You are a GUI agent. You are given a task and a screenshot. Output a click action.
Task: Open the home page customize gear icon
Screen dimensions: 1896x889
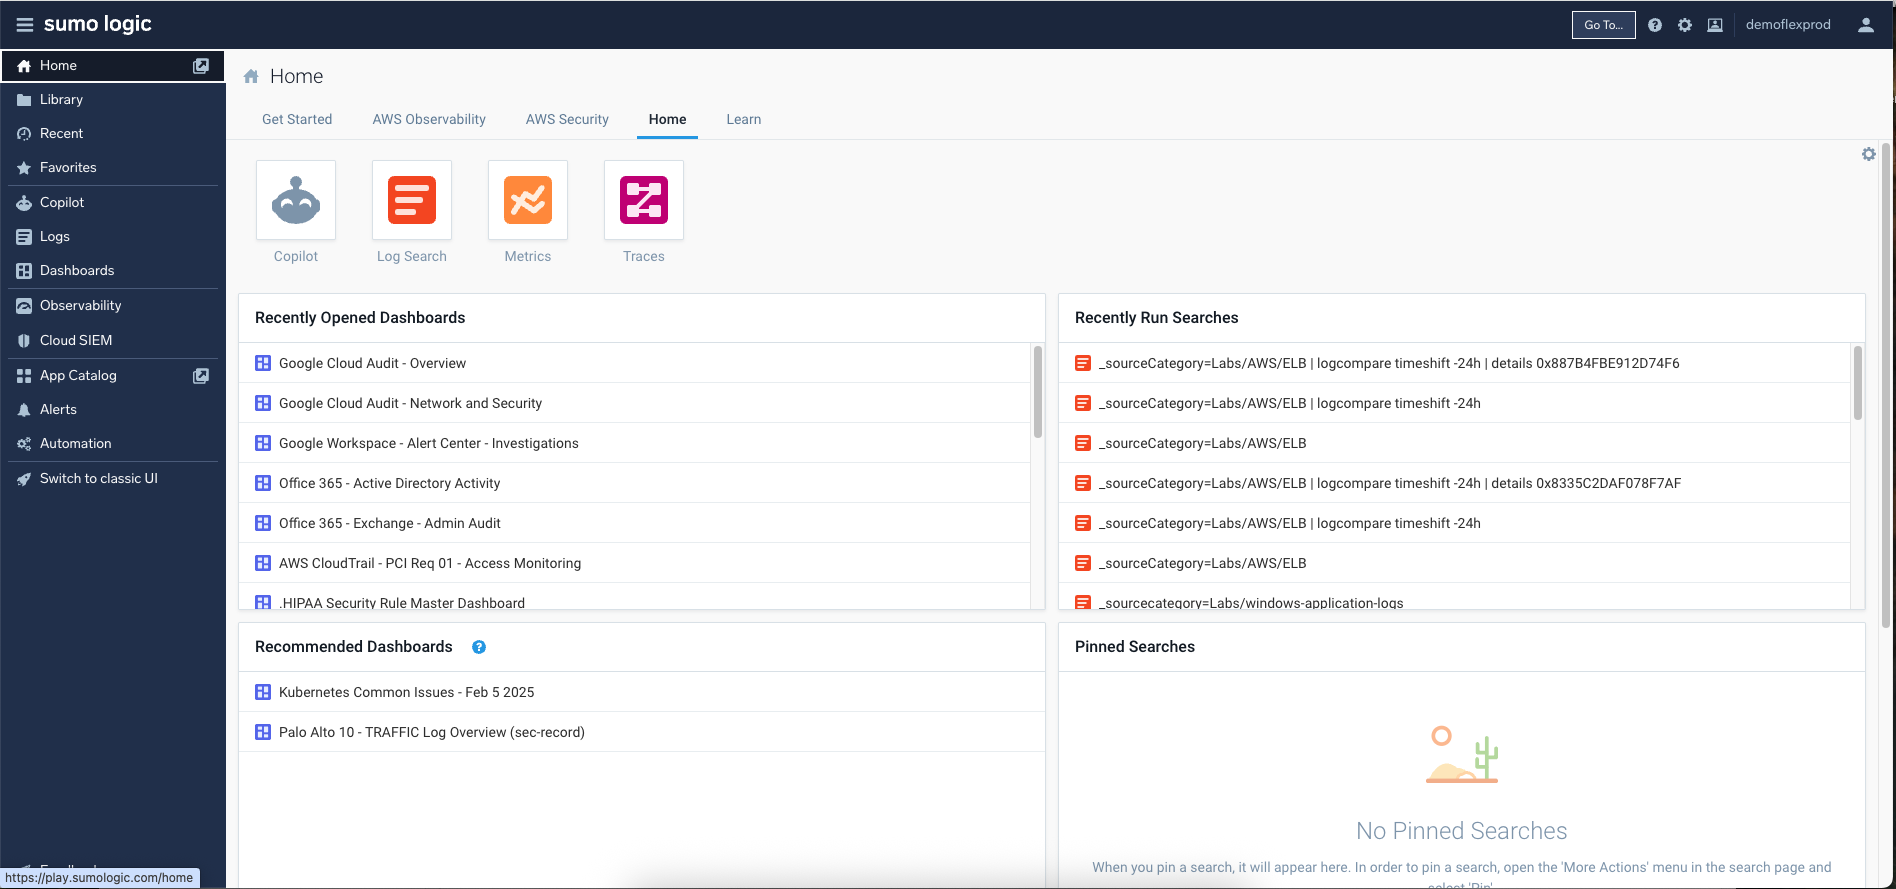click(1868, 154)
